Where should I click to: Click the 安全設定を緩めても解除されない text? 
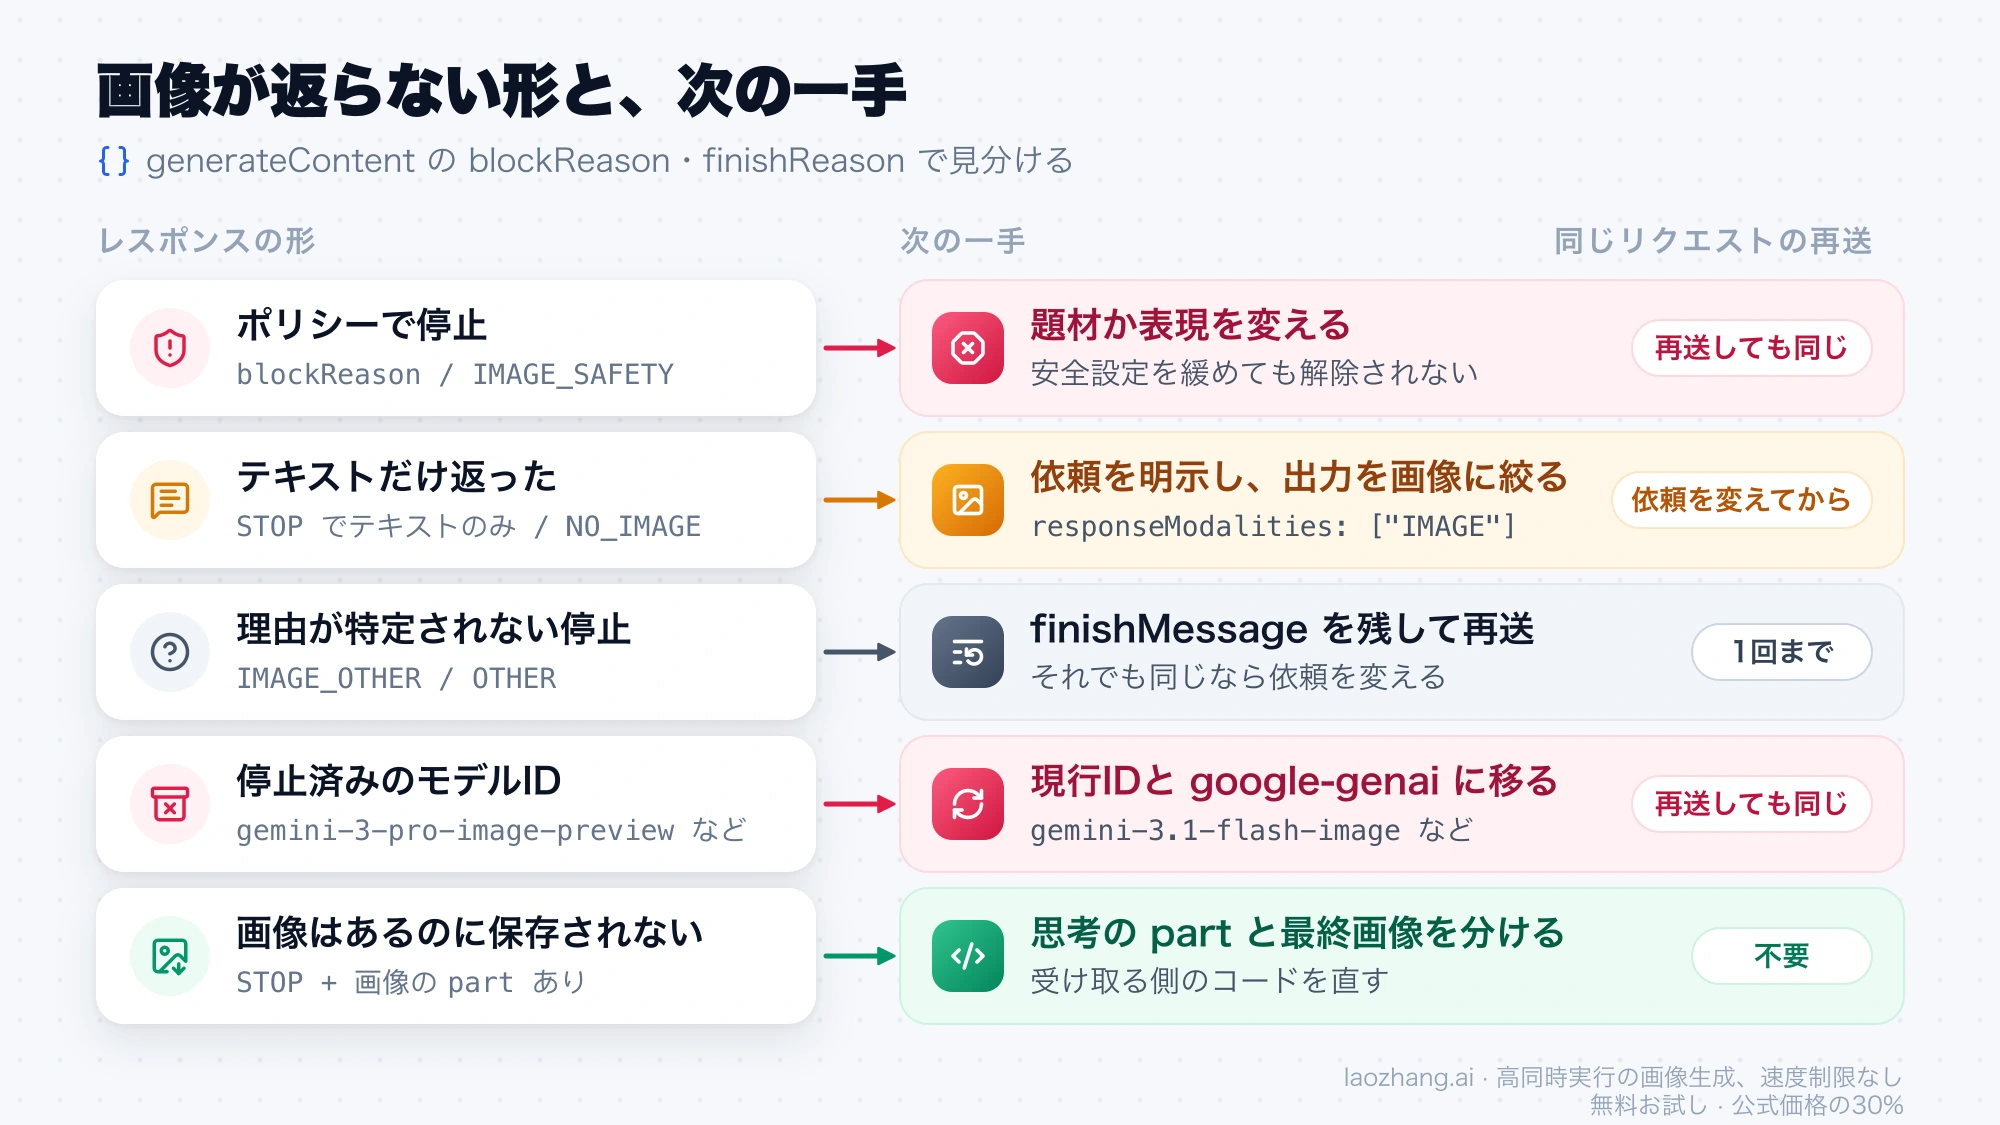pyautogui.click(x=1254, y=373)
